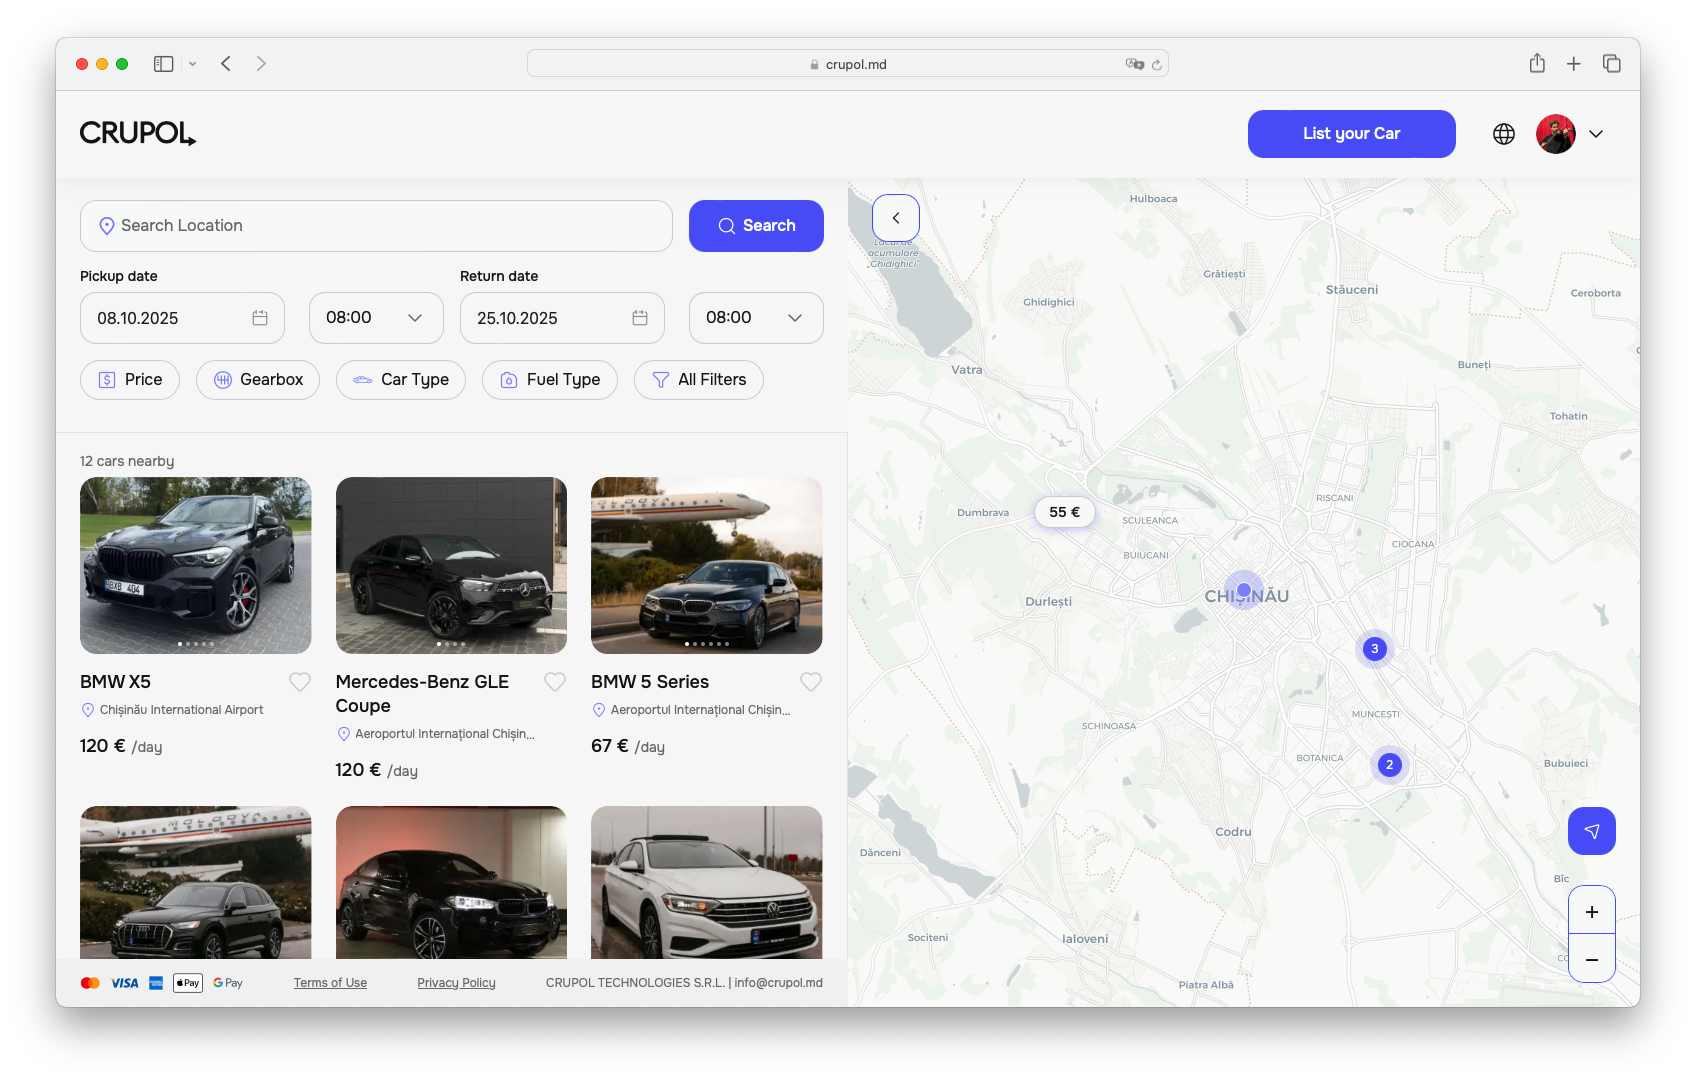Open the Gearbox filter
The width and height of the screenshot is (1696, 1081).
[258, 380]
